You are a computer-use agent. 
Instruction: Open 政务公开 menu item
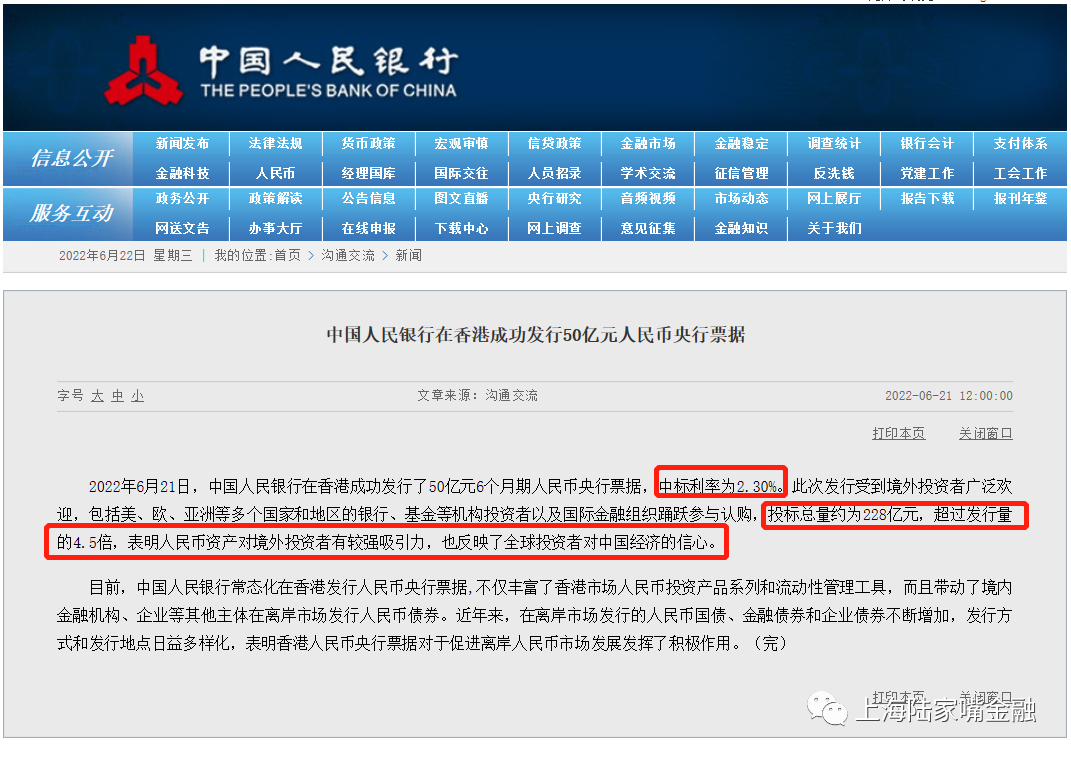click(182, 198)
